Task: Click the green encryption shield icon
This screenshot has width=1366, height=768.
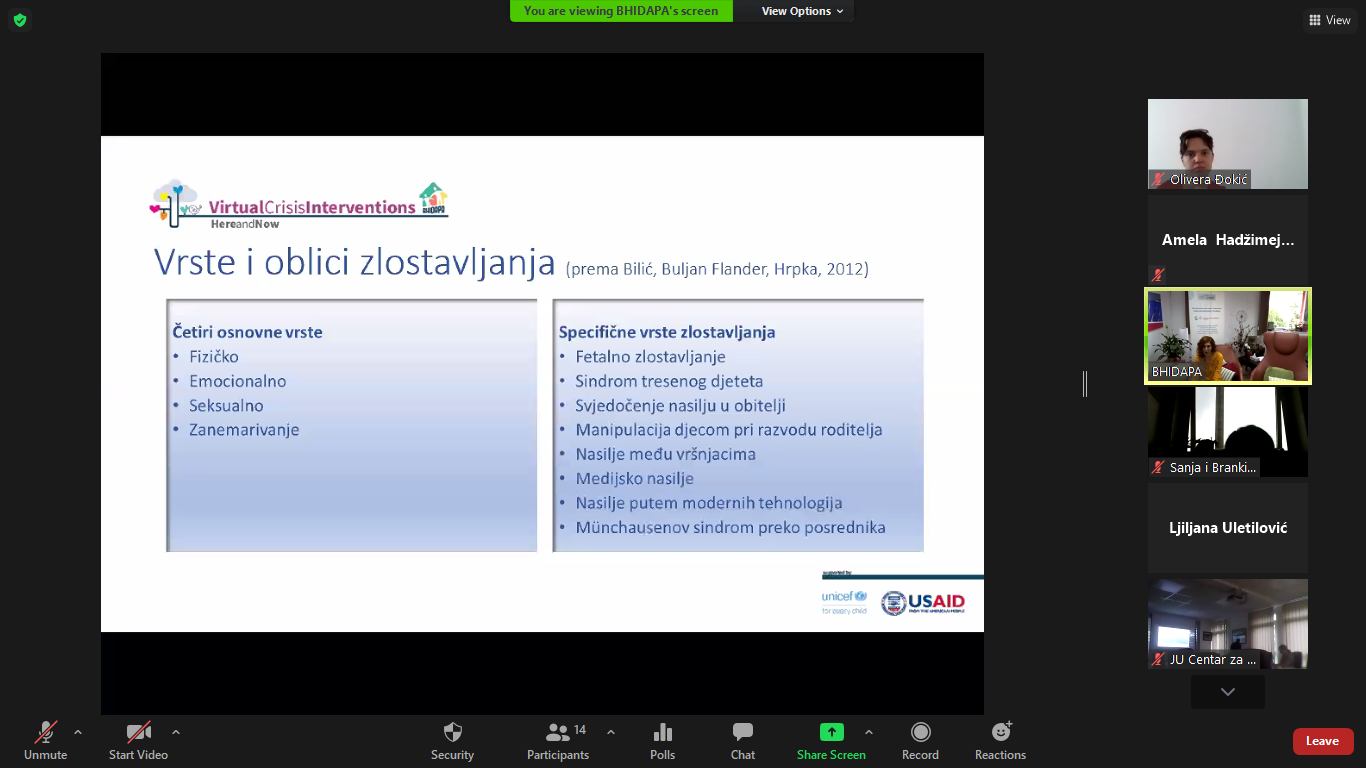Action: [x=20, y=20]
